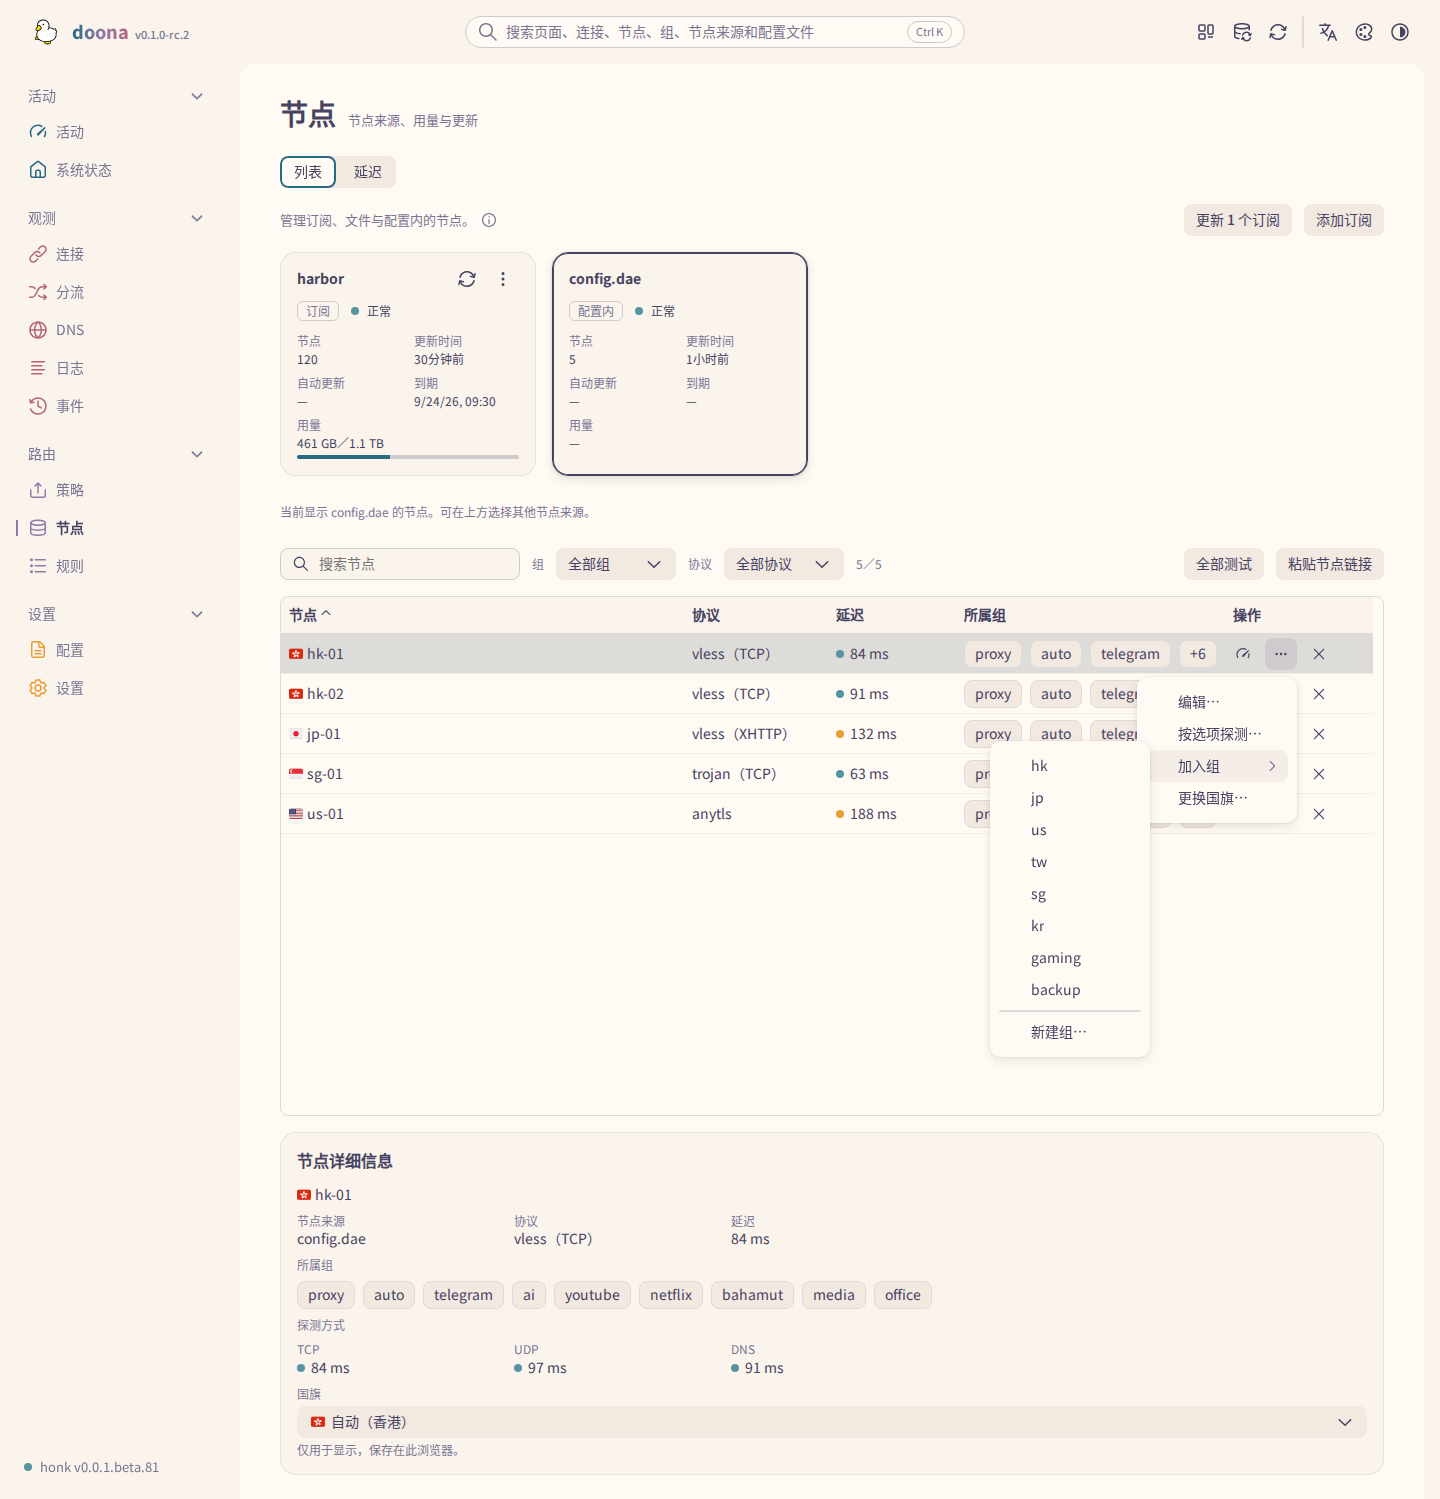The image size is (1440, 1499).
Task: Choose 新建组… in the group submenu
Action: [x=1070, y=1032]
